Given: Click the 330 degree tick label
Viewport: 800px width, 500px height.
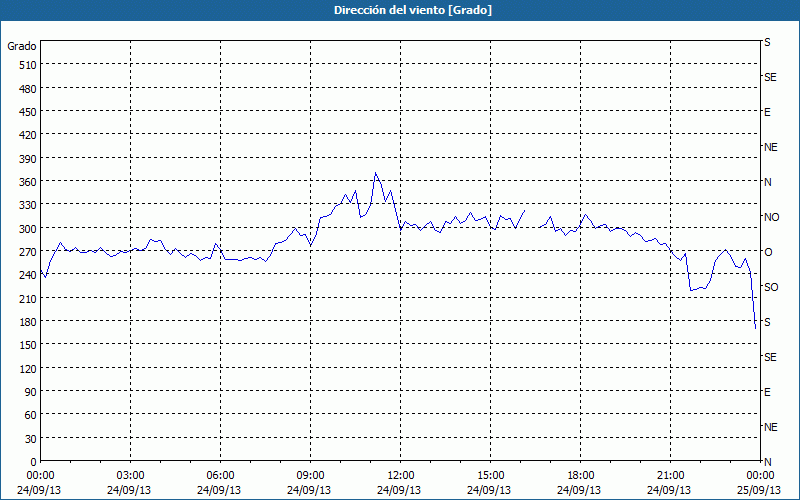Looking at the screenshot, I should [x=29, y=205].
